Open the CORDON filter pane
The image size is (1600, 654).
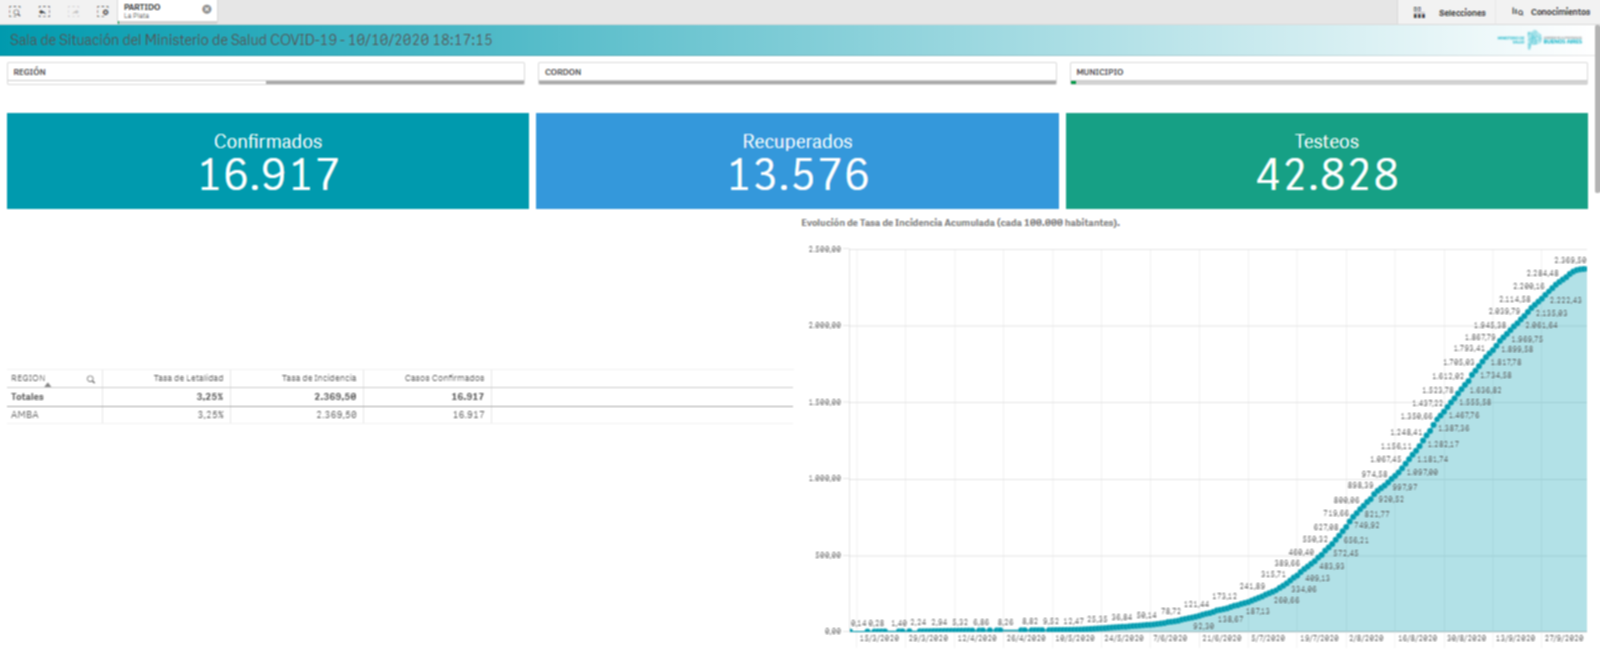pyautogui.click(x=797, y=73)
